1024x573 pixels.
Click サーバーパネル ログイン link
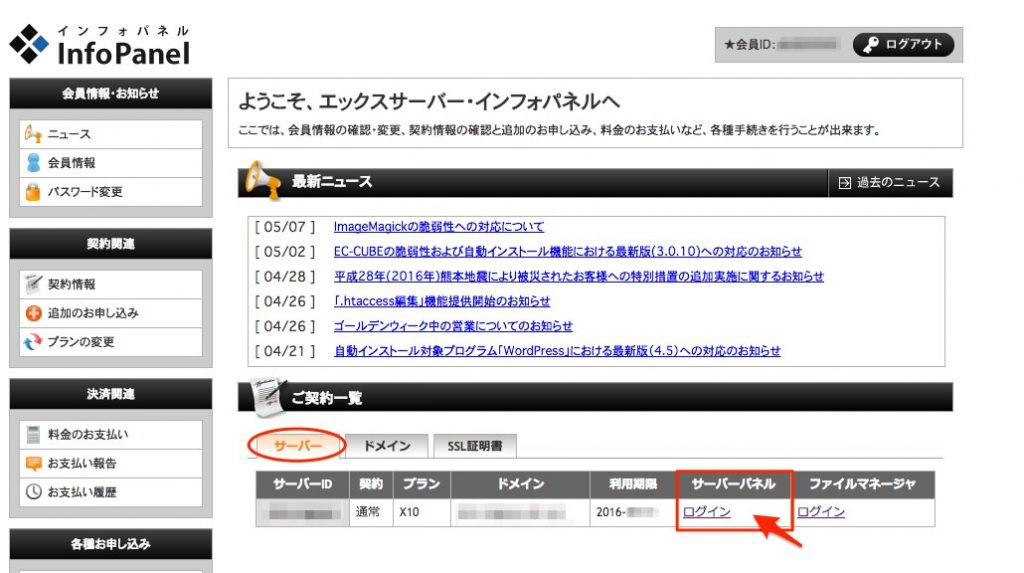[x=706, y=512]
